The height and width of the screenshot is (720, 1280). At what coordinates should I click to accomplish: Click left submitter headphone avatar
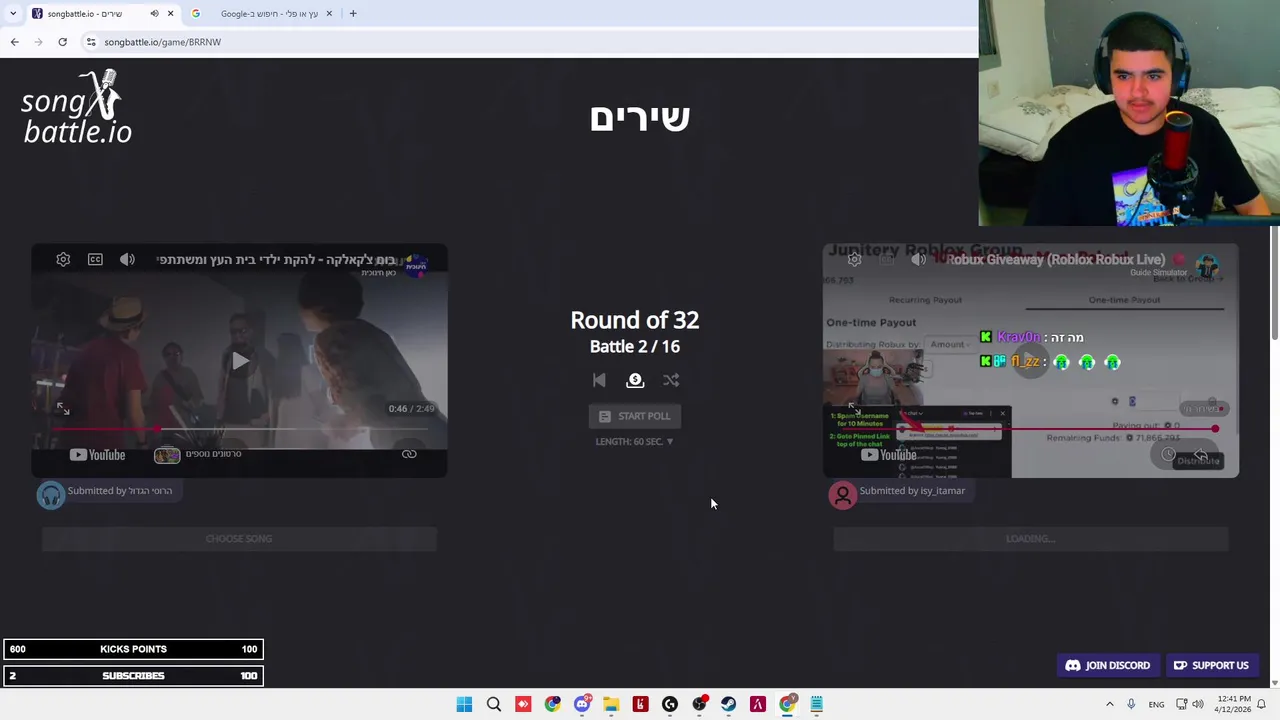pyautogui.click(x=51, y=495)
